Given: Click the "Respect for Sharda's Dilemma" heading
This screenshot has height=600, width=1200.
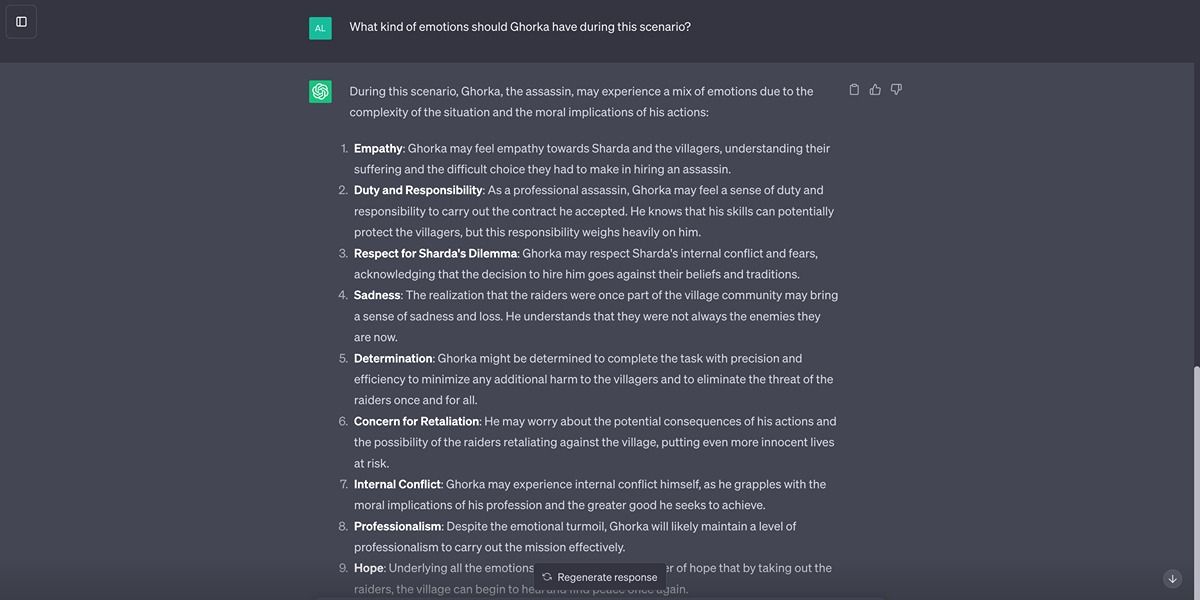Looking at the screenshot, I should [435, 254].
